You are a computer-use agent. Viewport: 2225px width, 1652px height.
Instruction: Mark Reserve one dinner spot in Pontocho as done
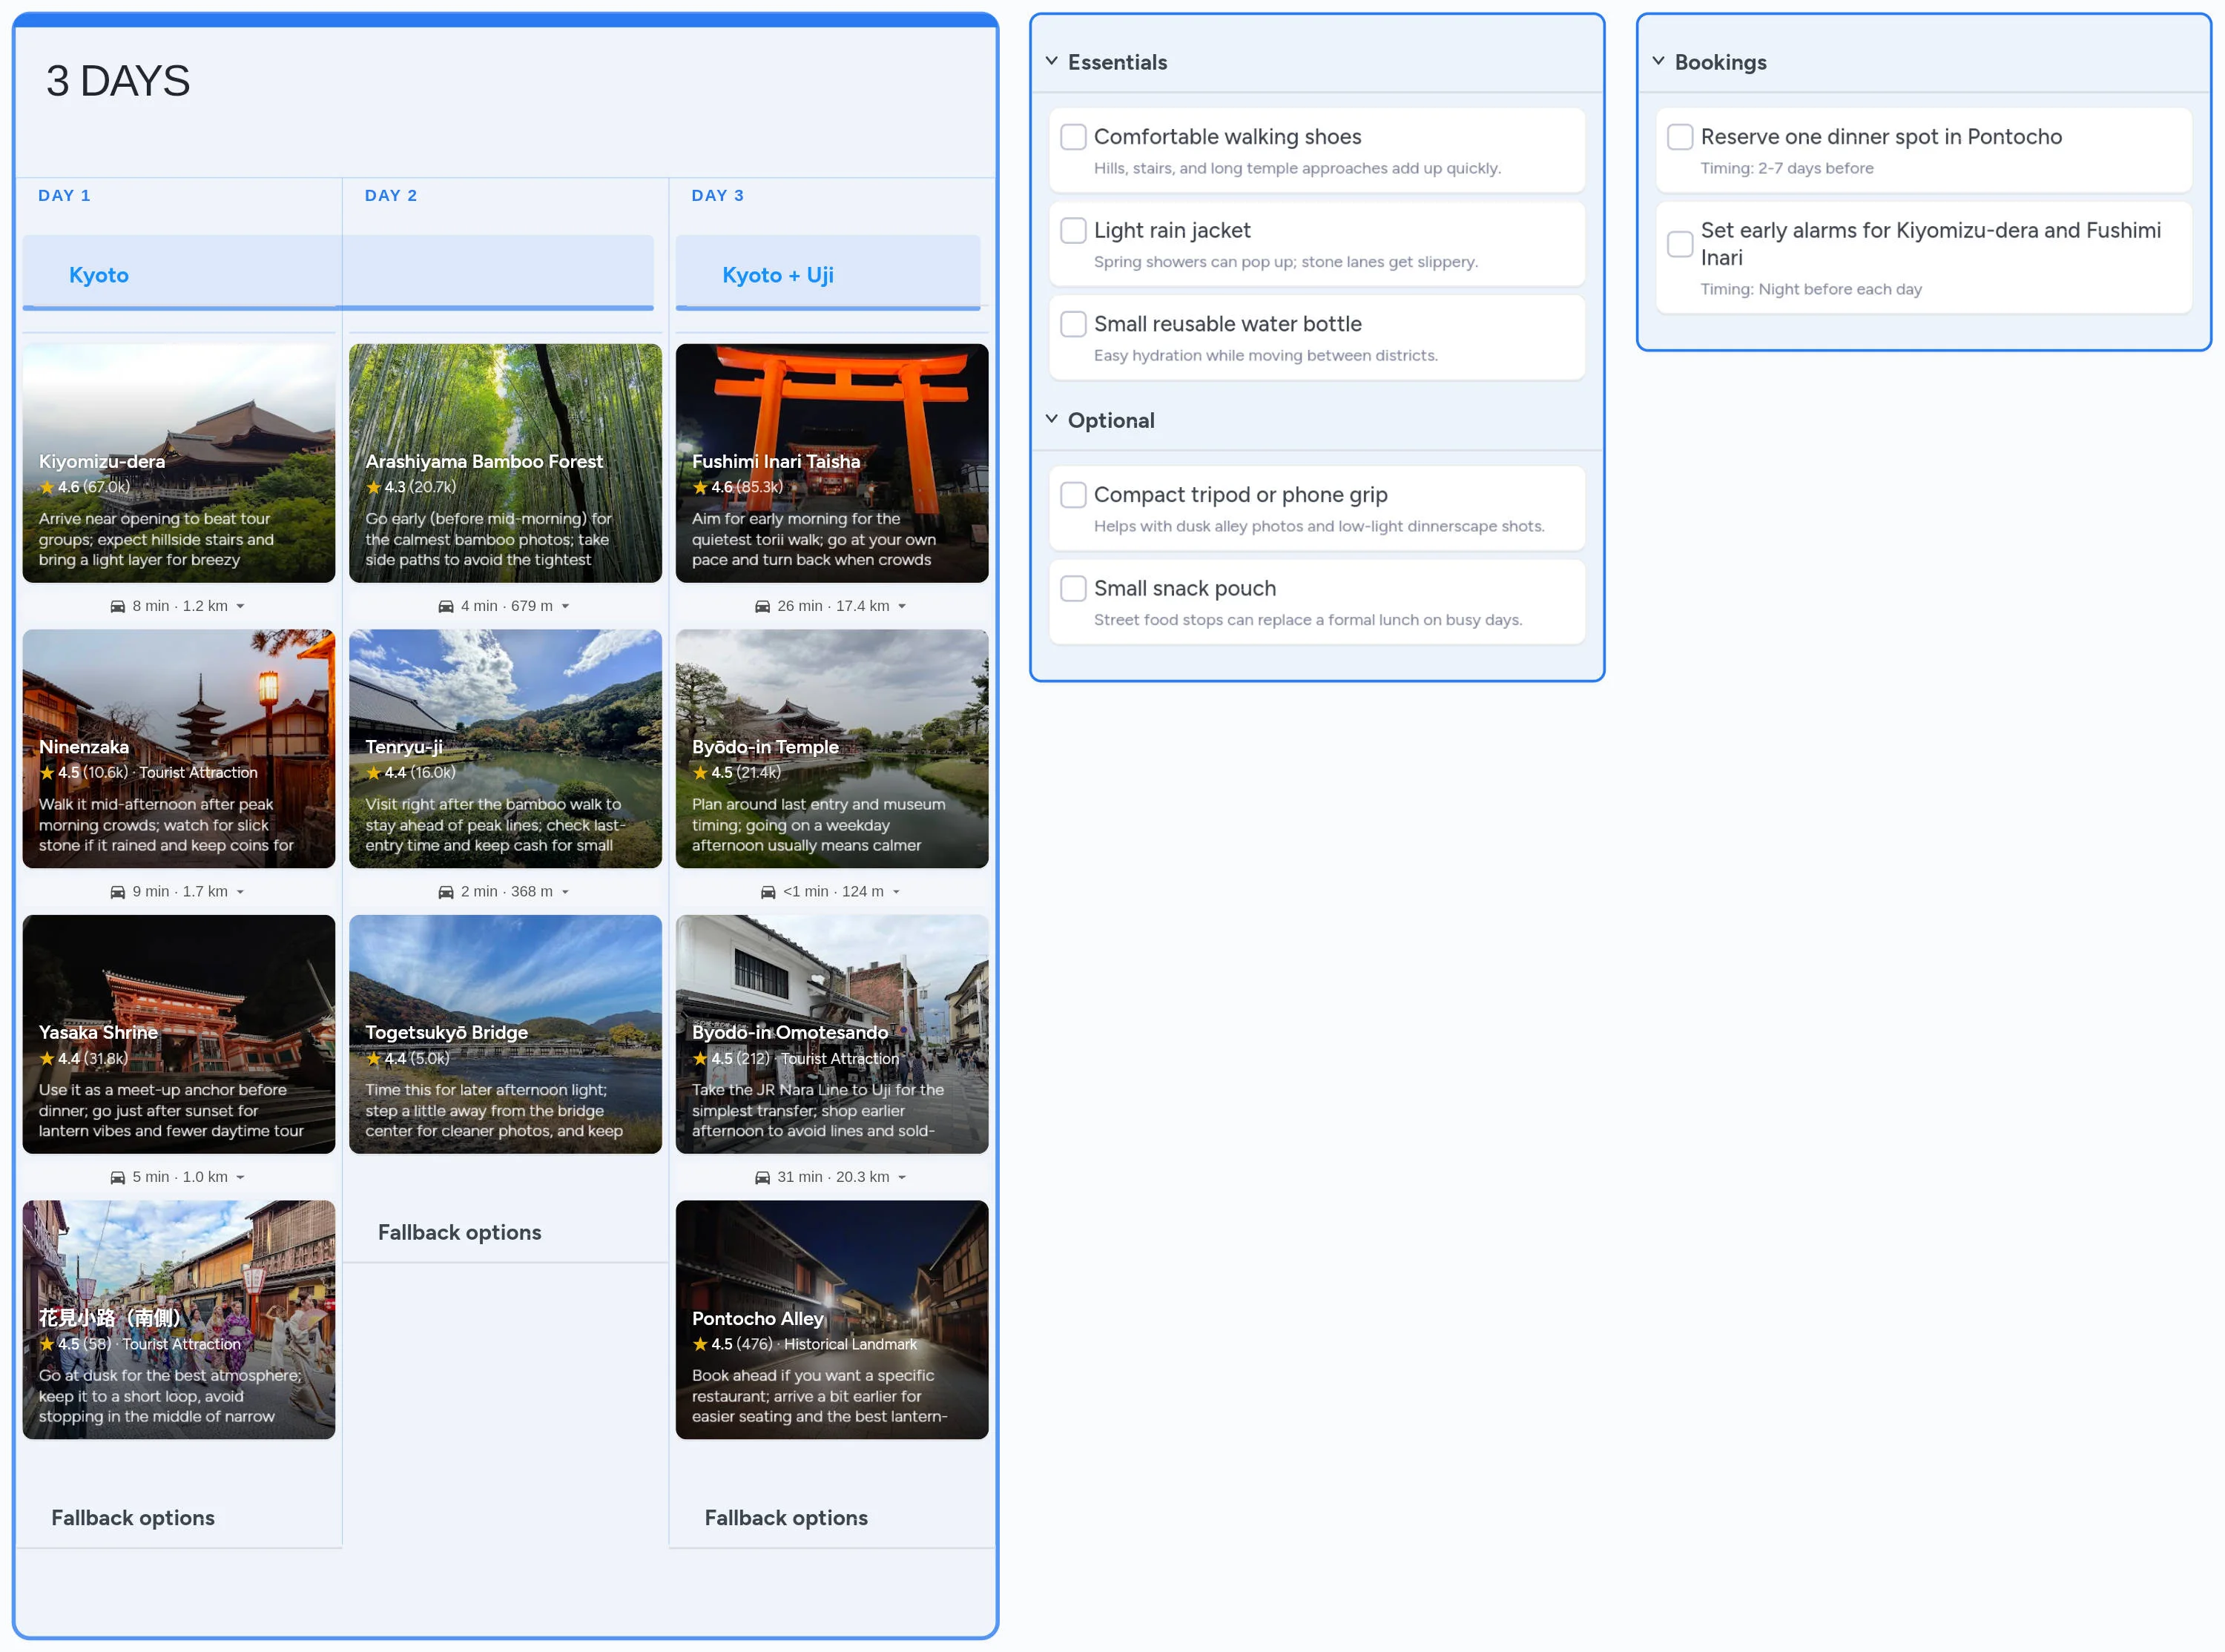click(x=1680, y=136)
